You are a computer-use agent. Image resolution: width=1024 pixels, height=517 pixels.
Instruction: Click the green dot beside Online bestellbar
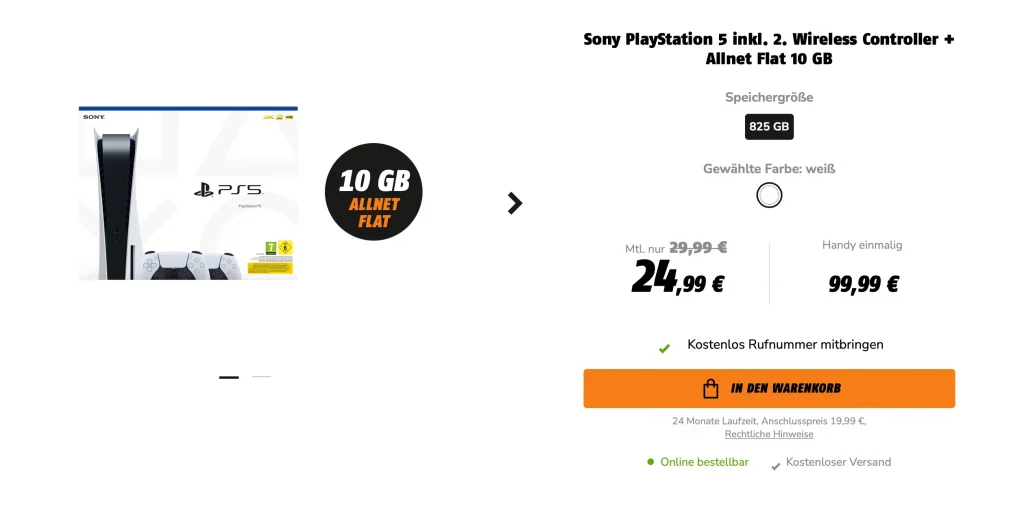click(x=650, y=462)
